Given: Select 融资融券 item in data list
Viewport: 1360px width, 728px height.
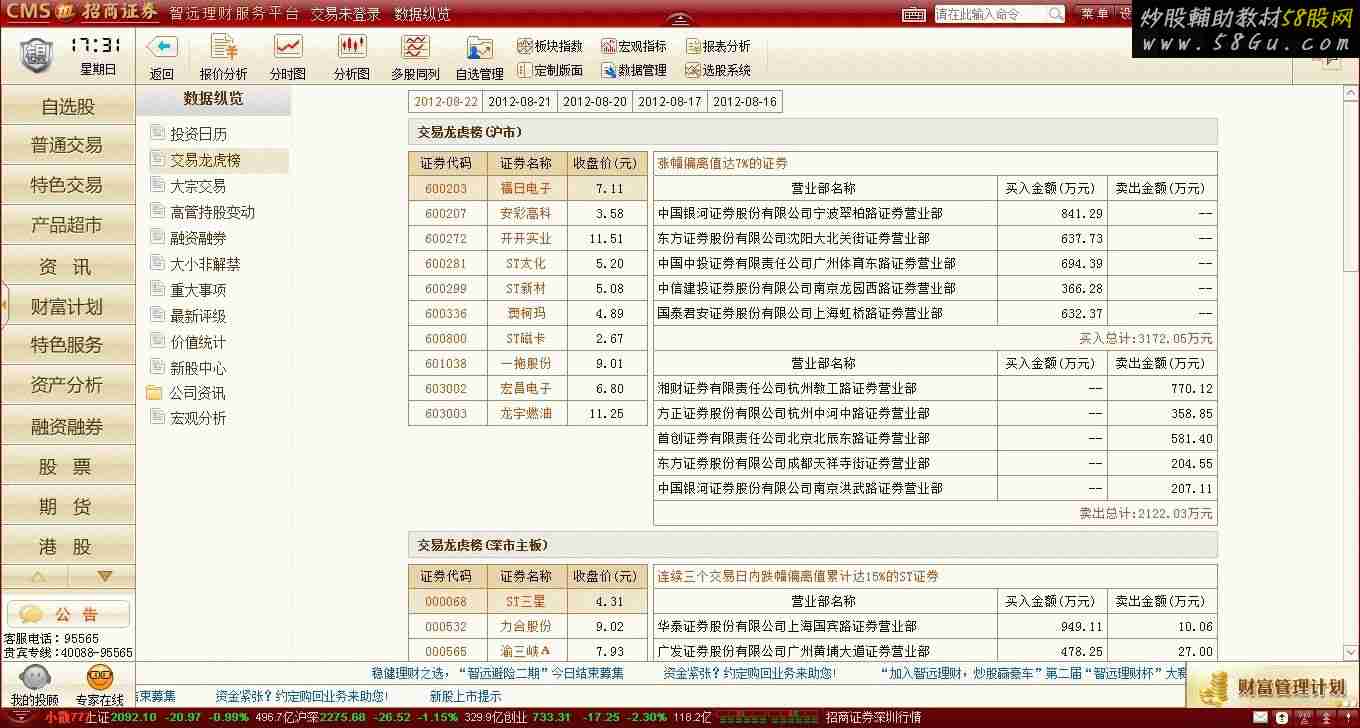Looking at the screenshot, I should click(198, 238).
